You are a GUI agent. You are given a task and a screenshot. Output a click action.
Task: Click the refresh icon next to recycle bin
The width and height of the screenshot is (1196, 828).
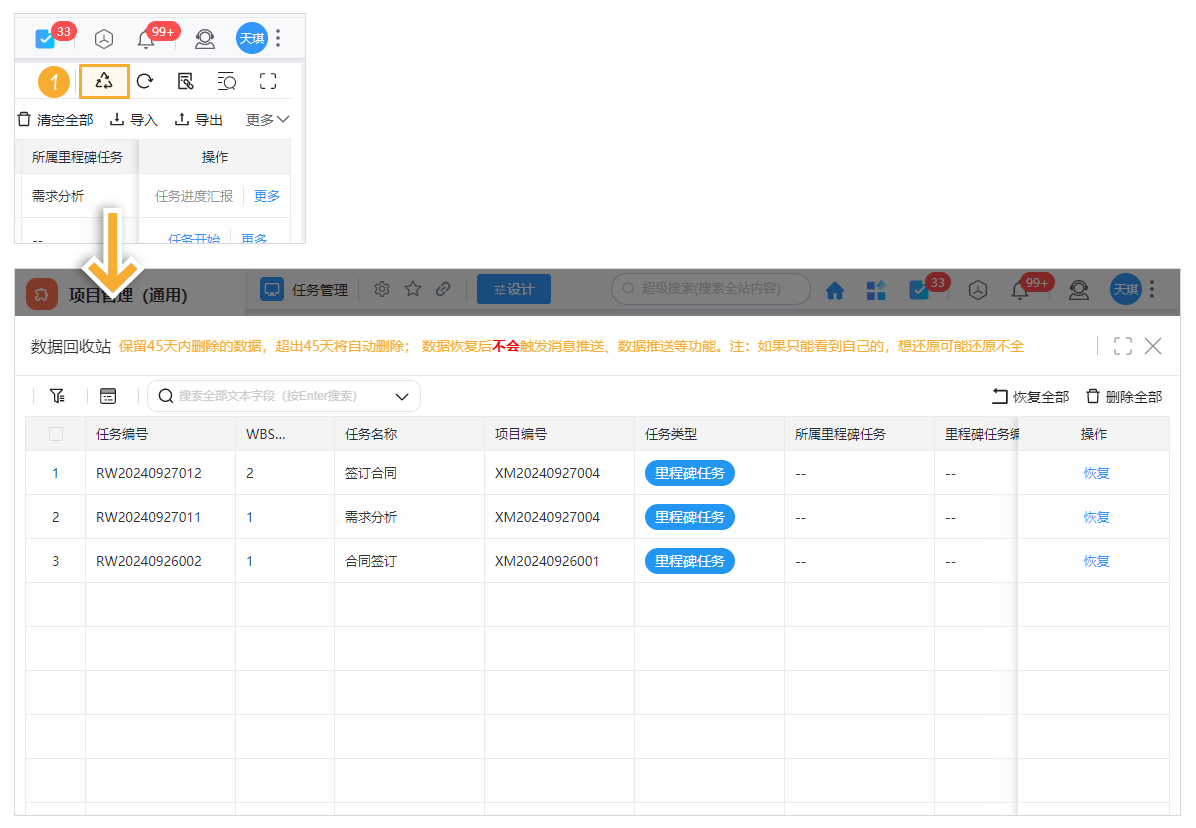pyautogui.click(x=145, y=82)
